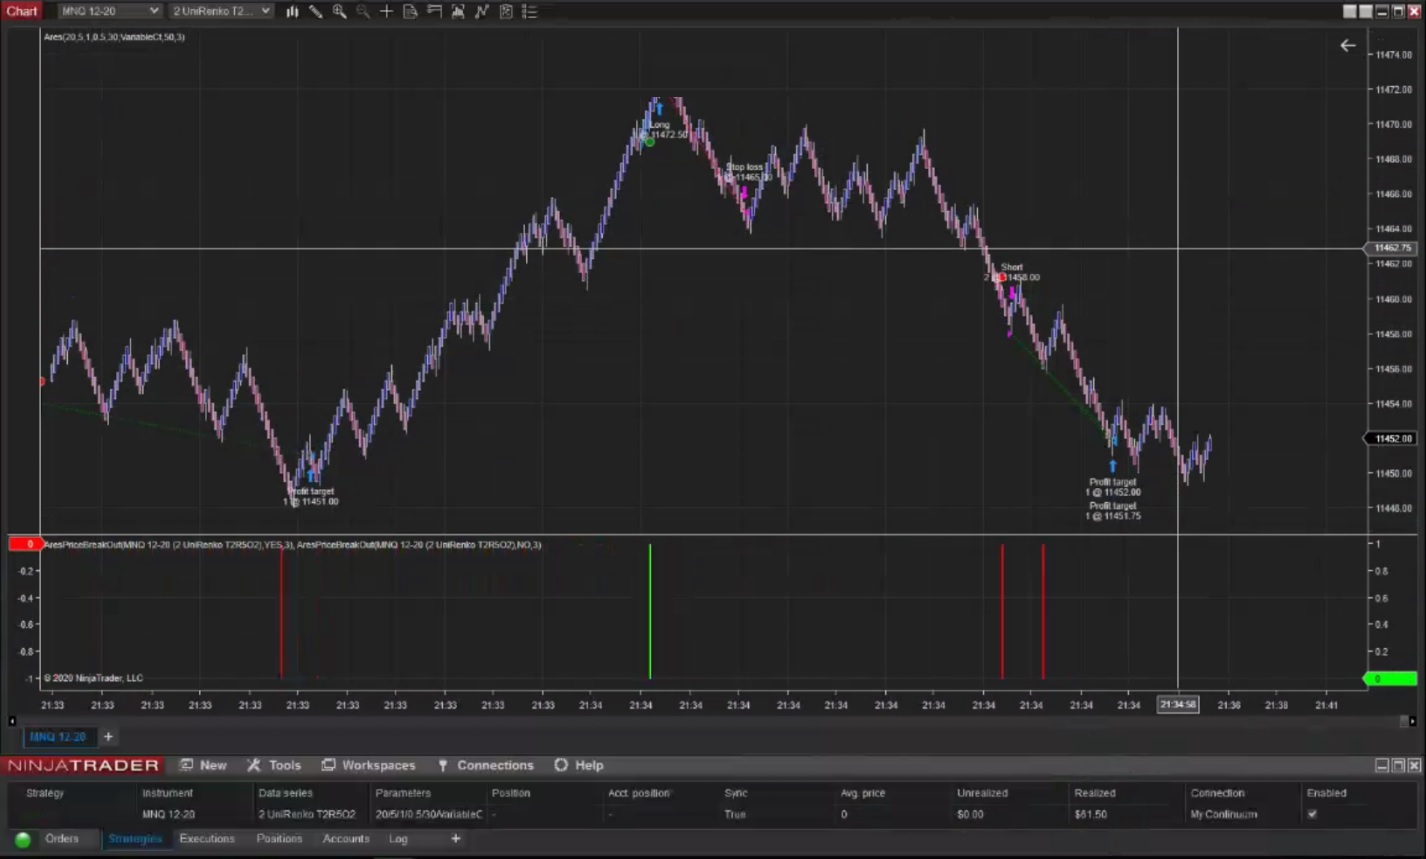Sort by the Avg. price column header
Image resolution: width=1426 pixels, height=859 pixels.
click(x=863, y=793)
